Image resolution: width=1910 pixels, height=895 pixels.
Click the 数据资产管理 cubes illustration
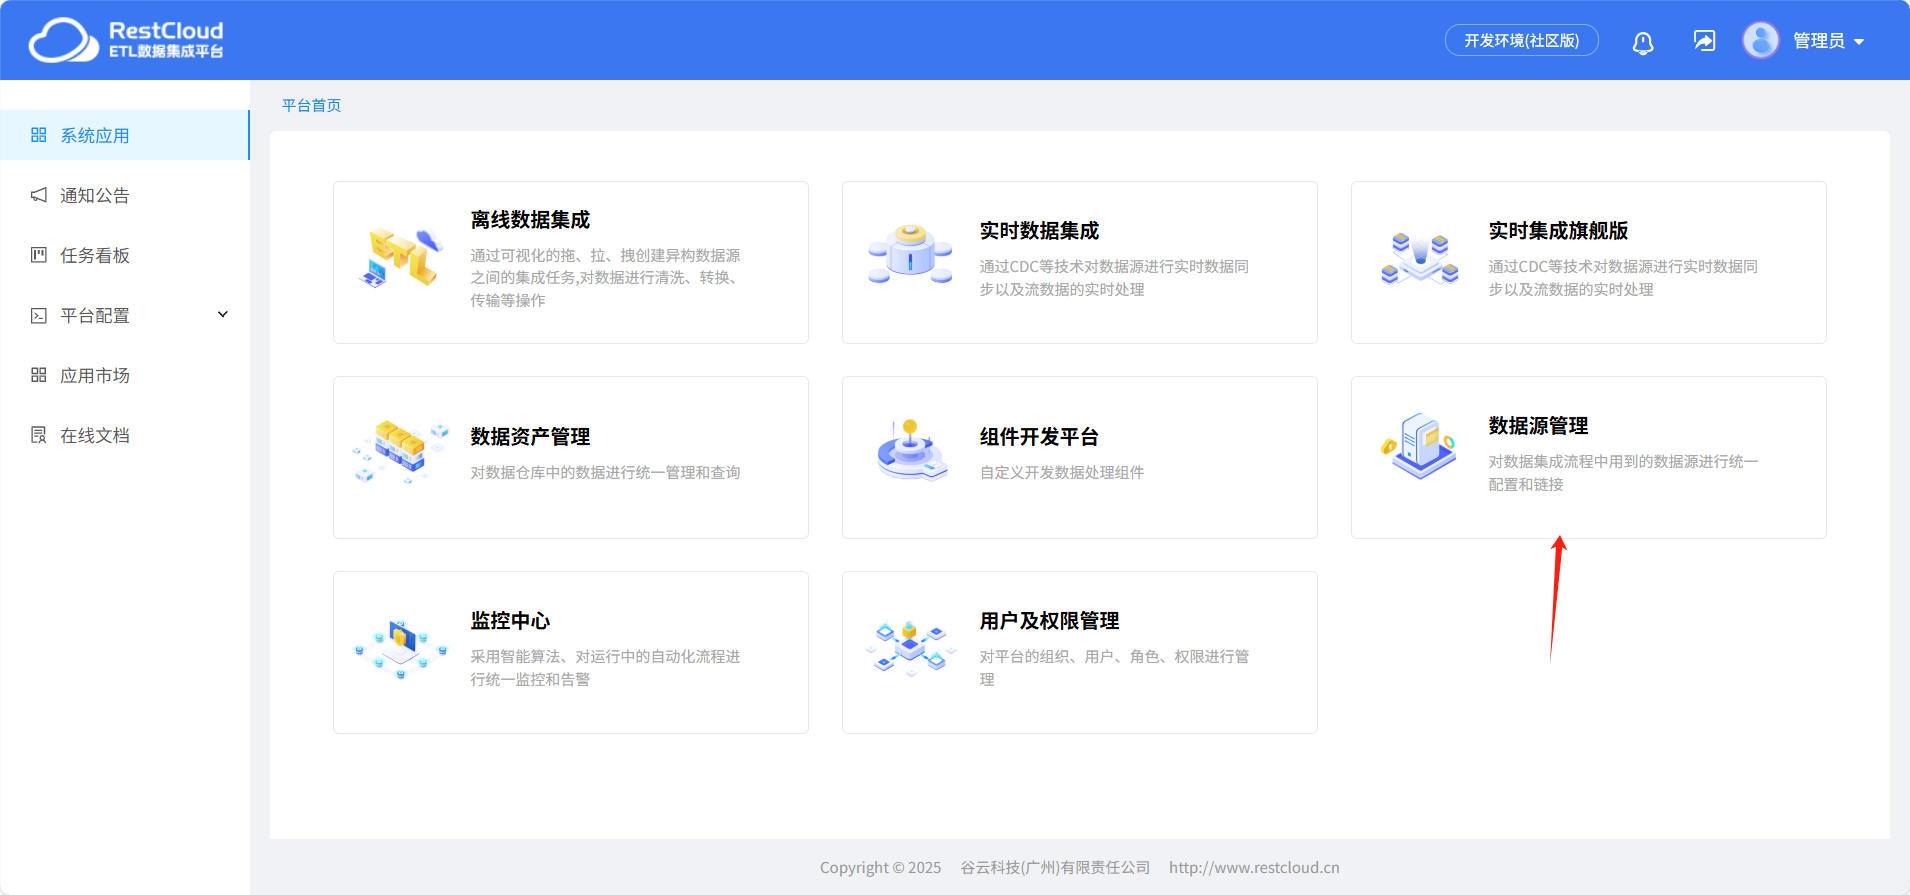(401, 452)
